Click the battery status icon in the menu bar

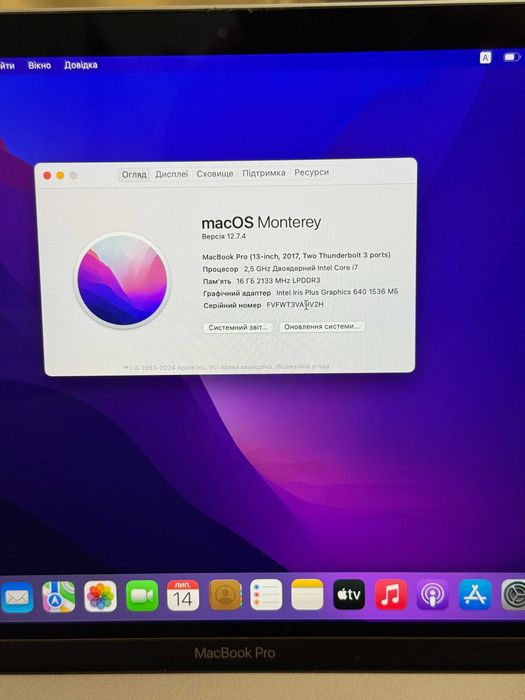512,57
